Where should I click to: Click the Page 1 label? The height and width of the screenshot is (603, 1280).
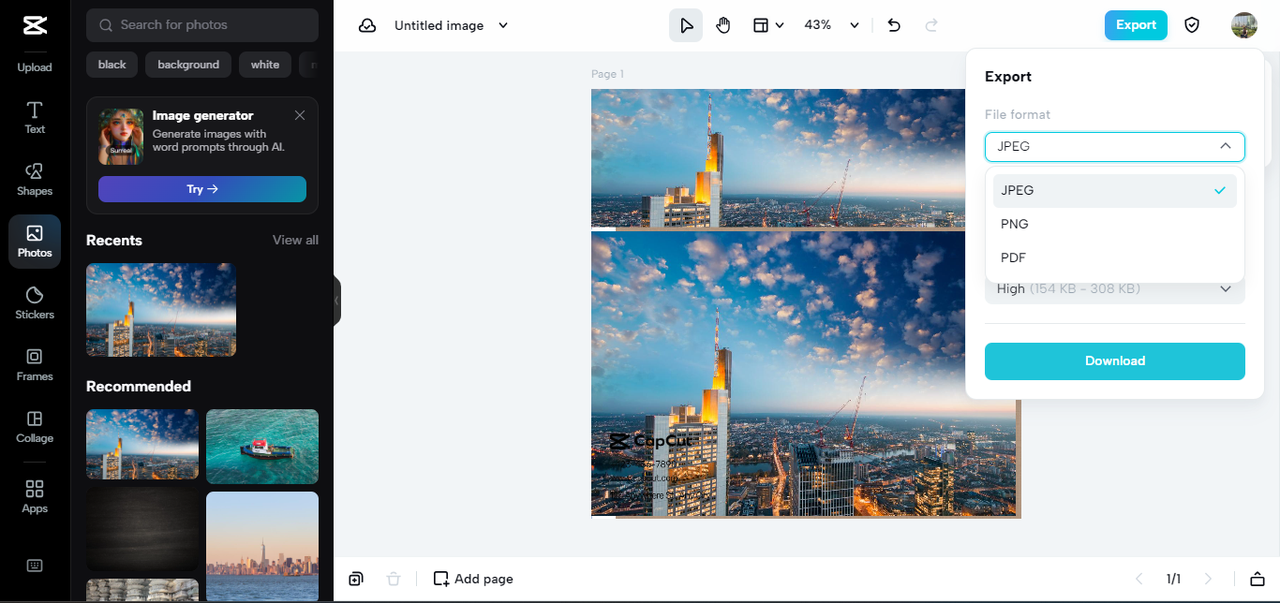pos(607,74)
